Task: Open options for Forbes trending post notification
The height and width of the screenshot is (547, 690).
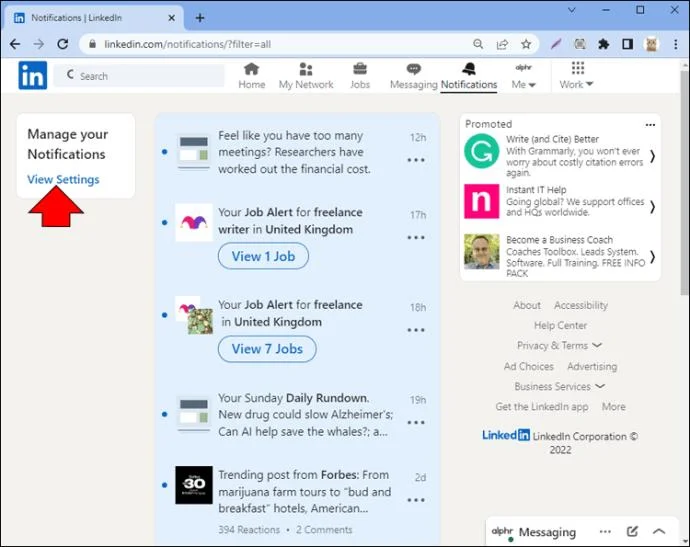Action: point(416,500)
